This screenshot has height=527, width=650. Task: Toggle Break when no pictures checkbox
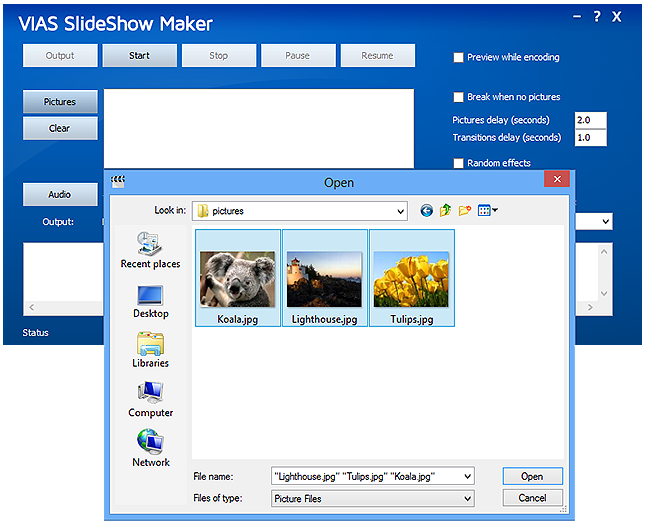(x=458, y=97)
